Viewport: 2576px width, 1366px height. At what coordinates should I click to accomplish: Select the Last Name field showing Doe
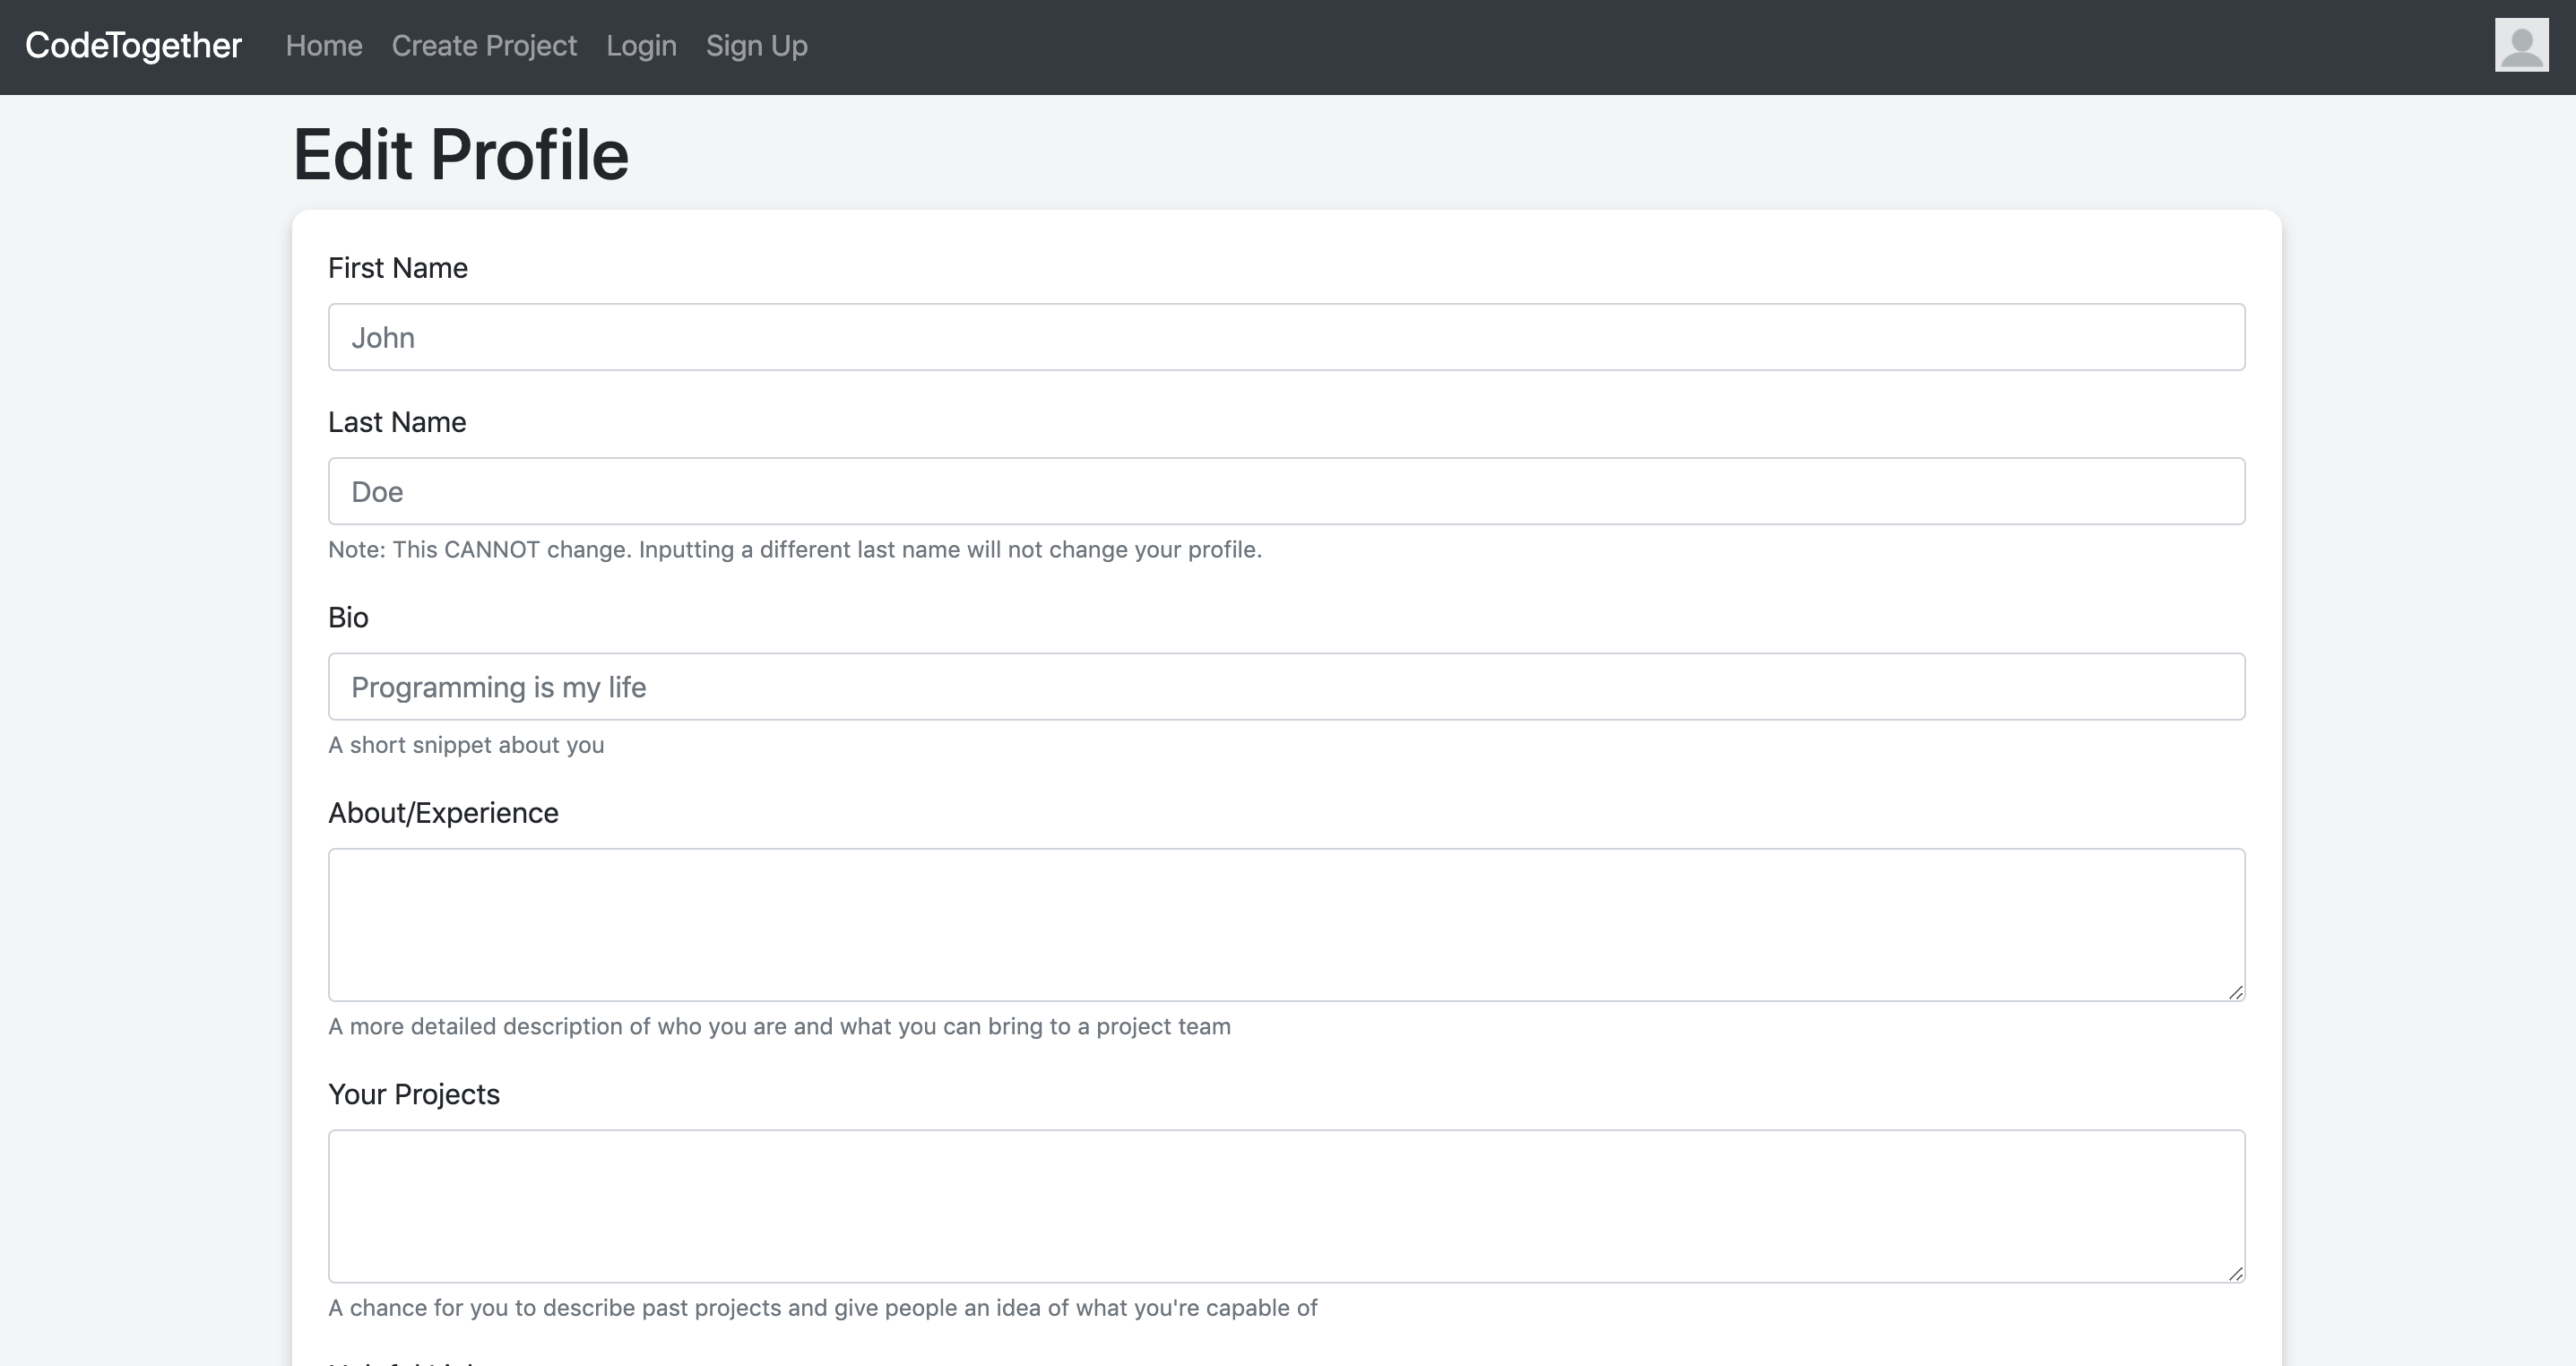tap(1286, 491)
